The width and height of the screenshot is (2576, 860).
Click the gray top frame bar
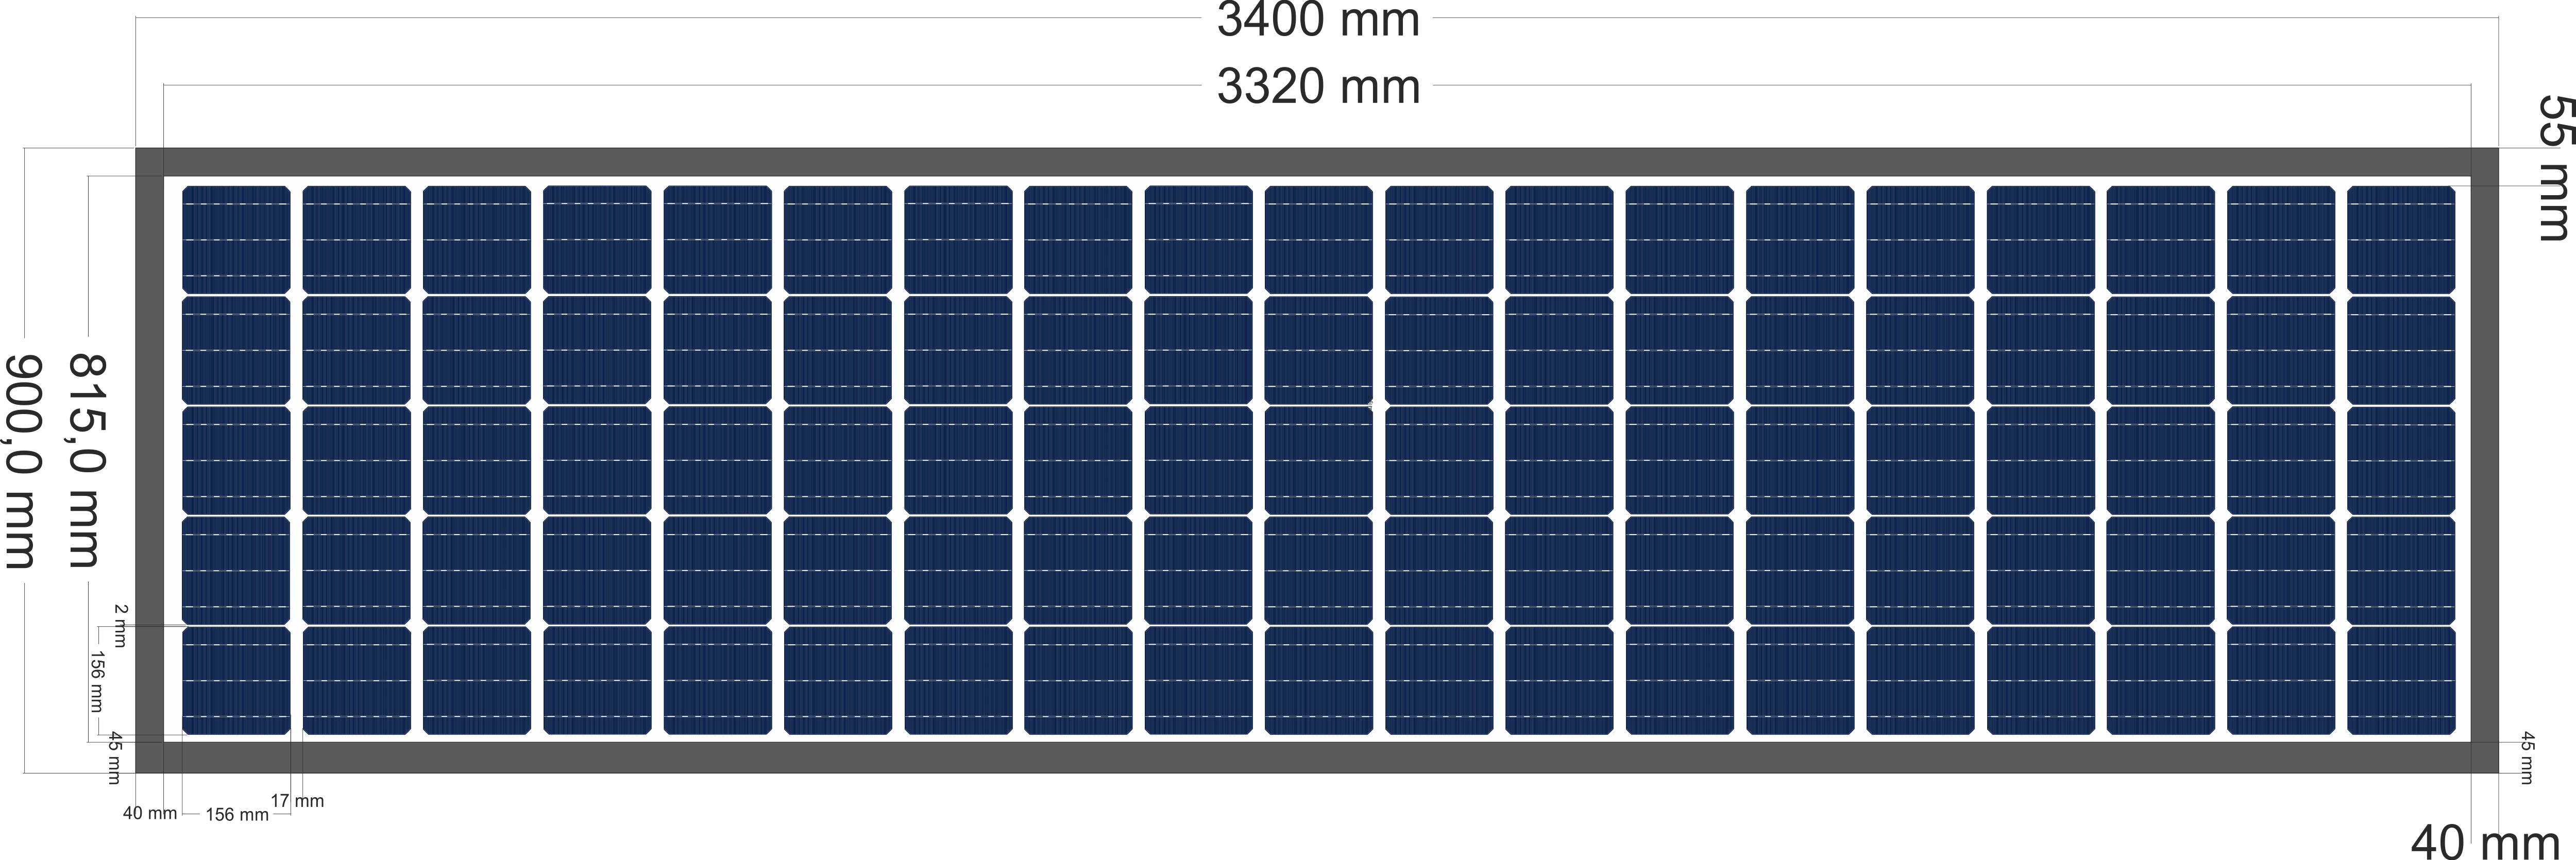(x=1300, y=161)
